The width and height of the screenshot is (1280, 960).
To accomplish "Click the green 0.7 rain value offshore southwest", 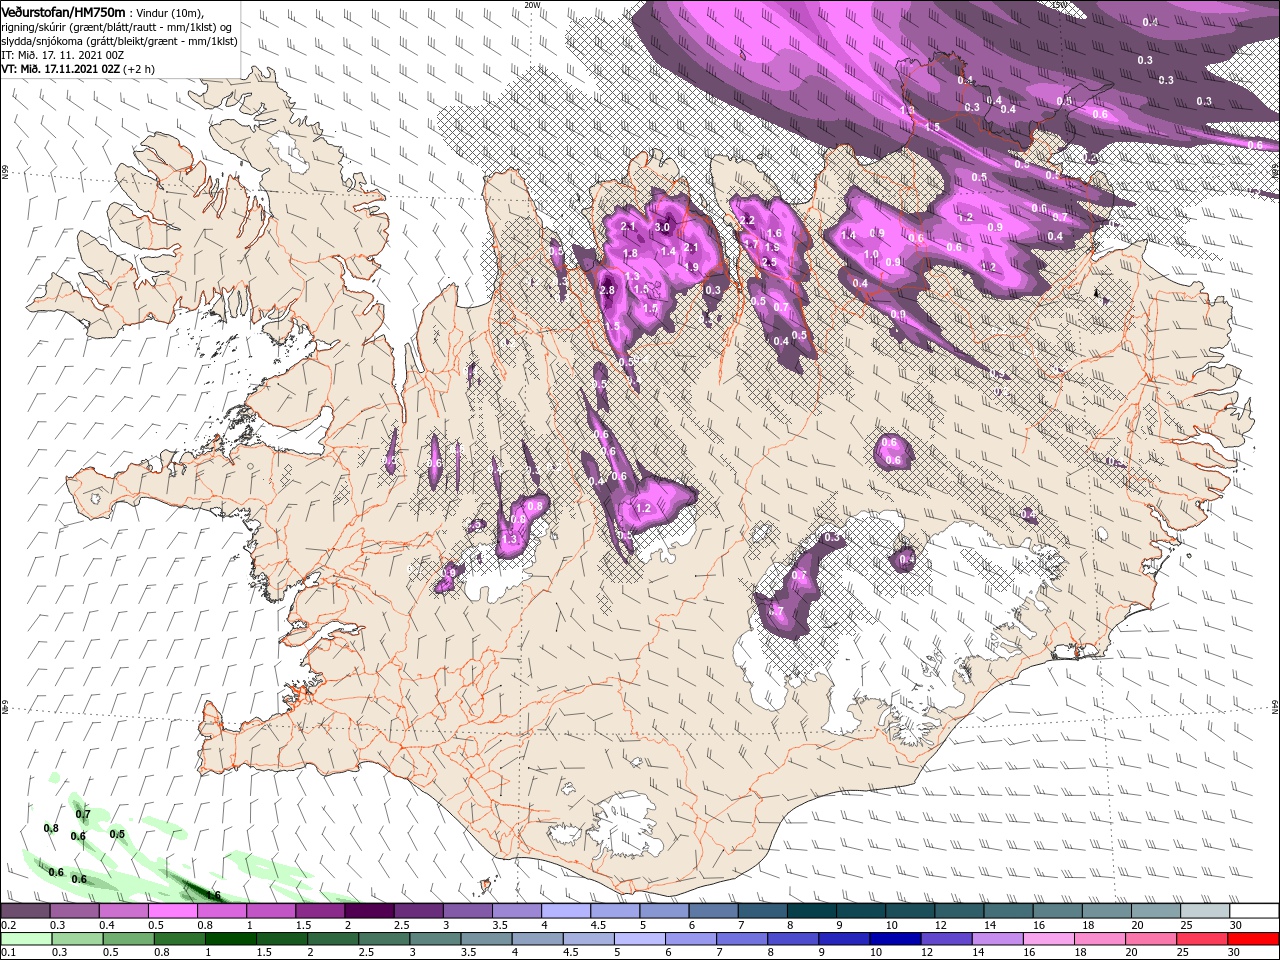I will click(83, 815).
